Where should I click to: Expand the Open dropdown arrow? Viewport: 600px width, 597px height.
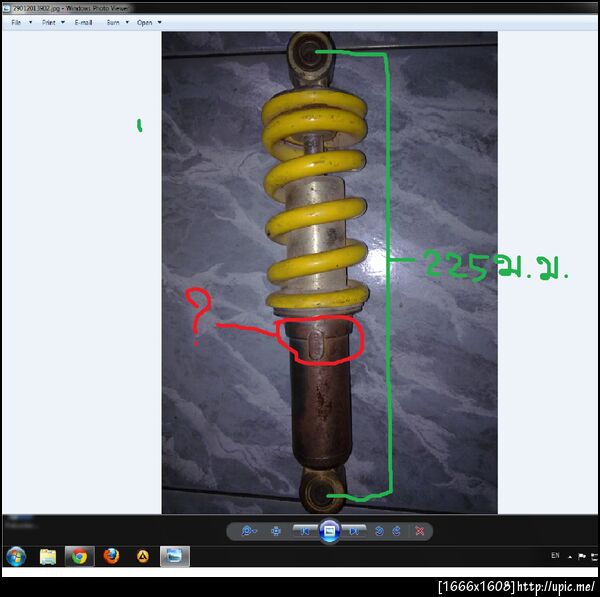click(x=160, y=22)
